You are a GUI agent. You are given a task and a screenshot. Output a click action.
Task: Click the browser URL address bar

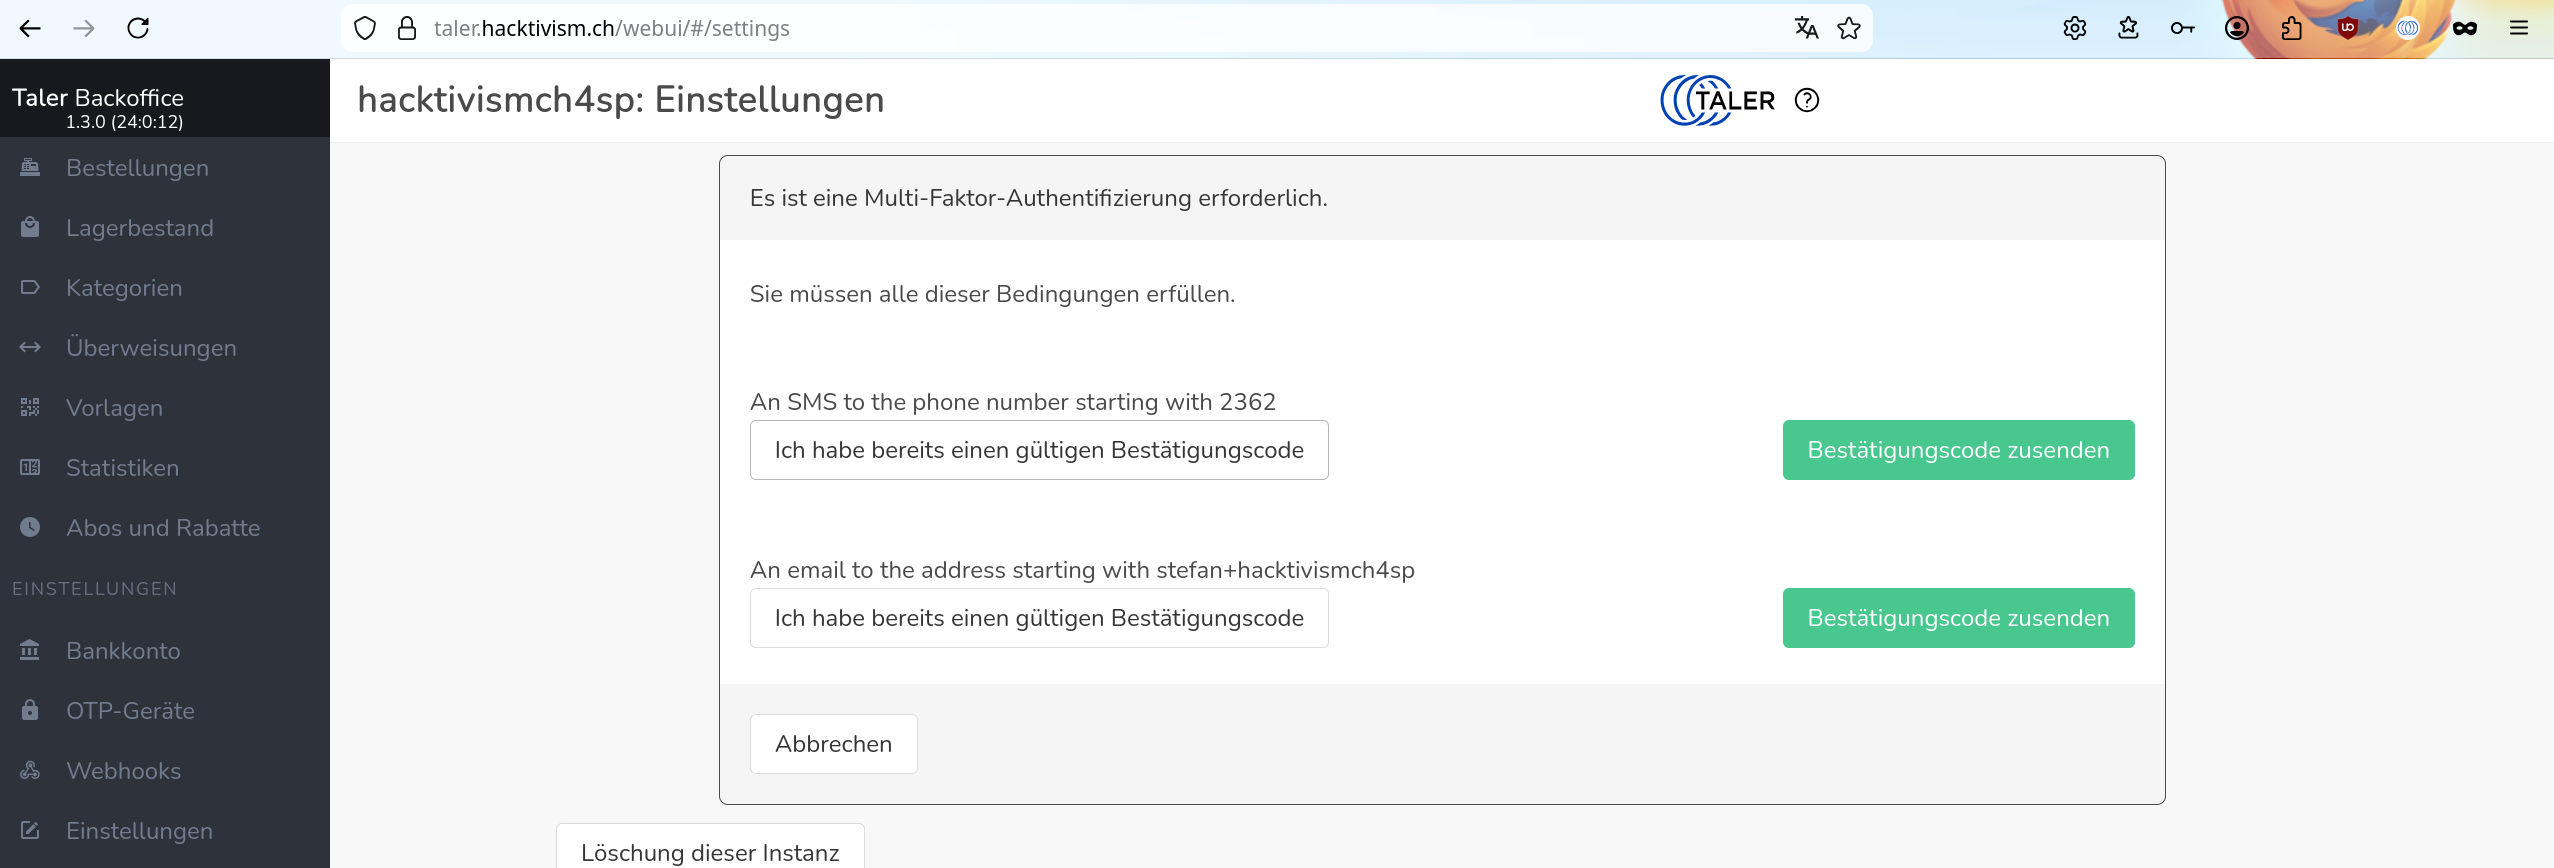(1100, 28)
